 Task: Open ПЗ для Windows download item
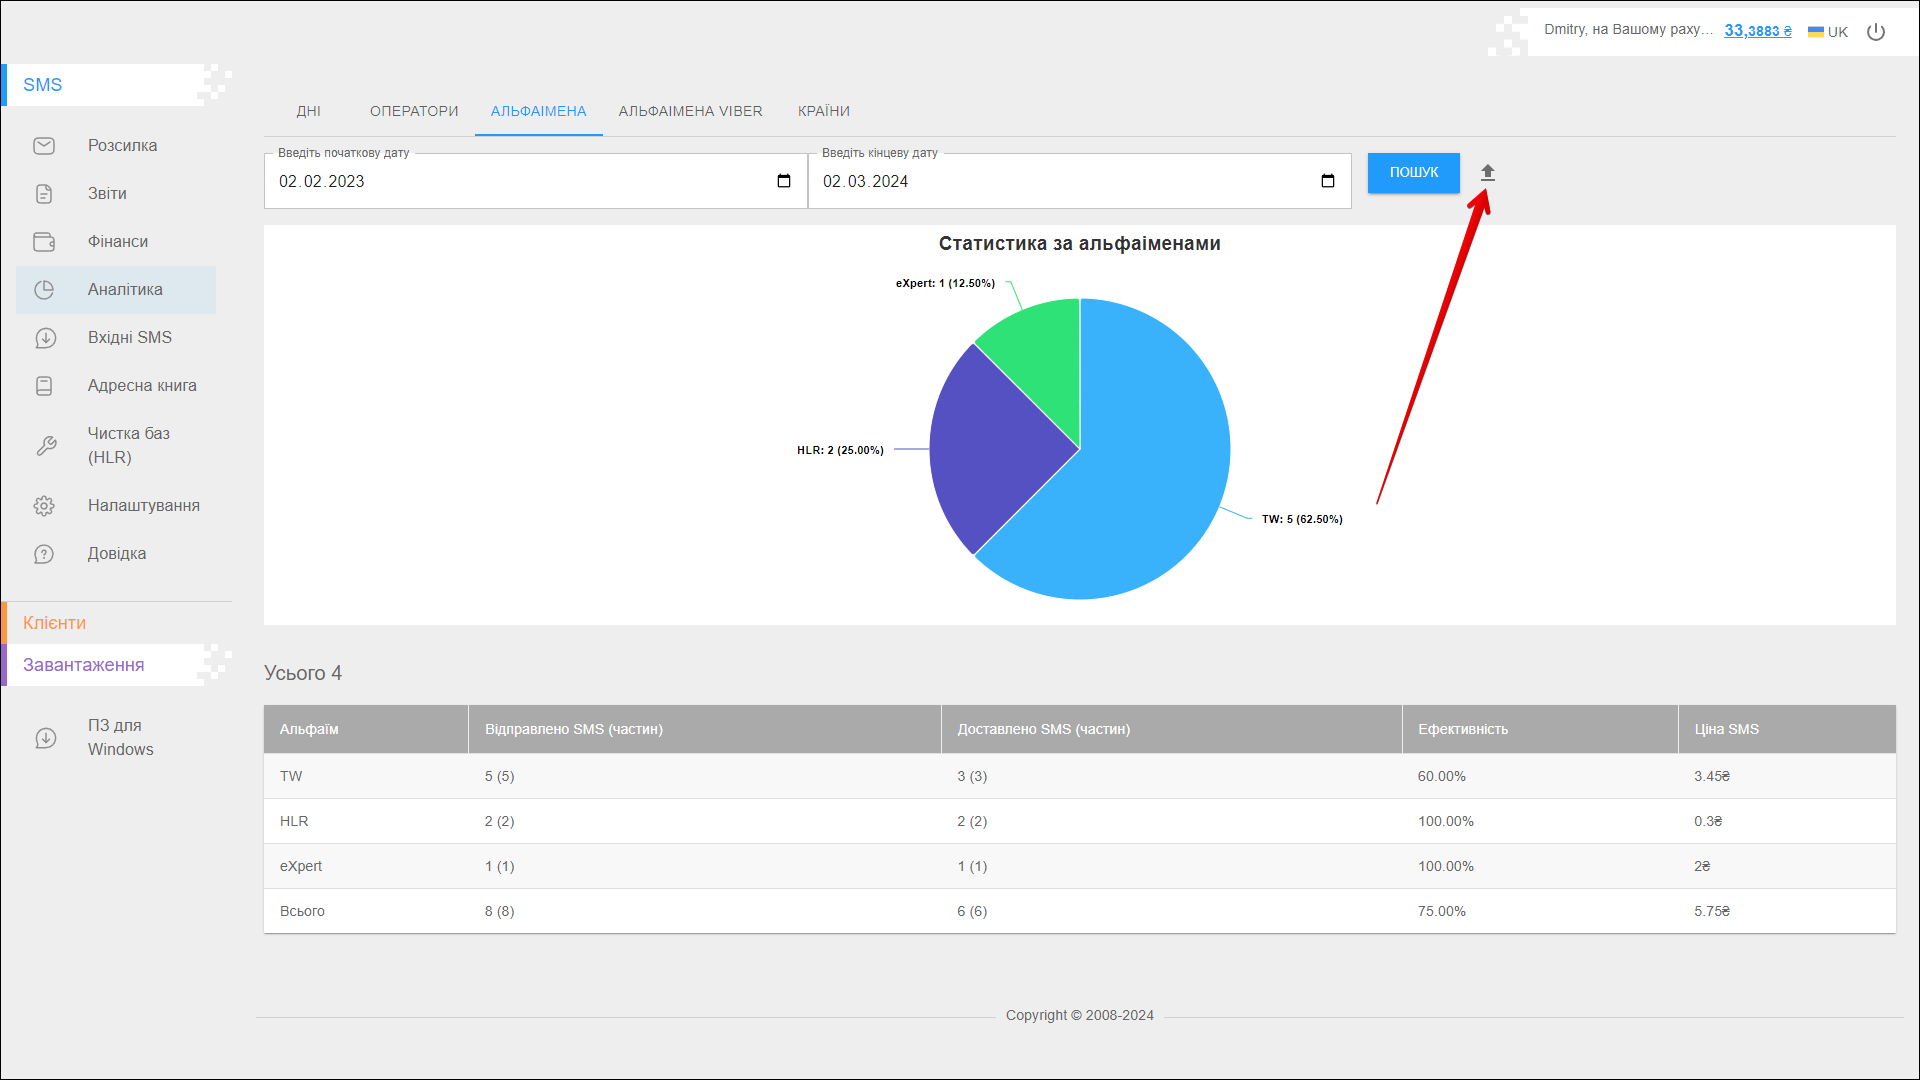pyautogui.click(x=120, y=737)
